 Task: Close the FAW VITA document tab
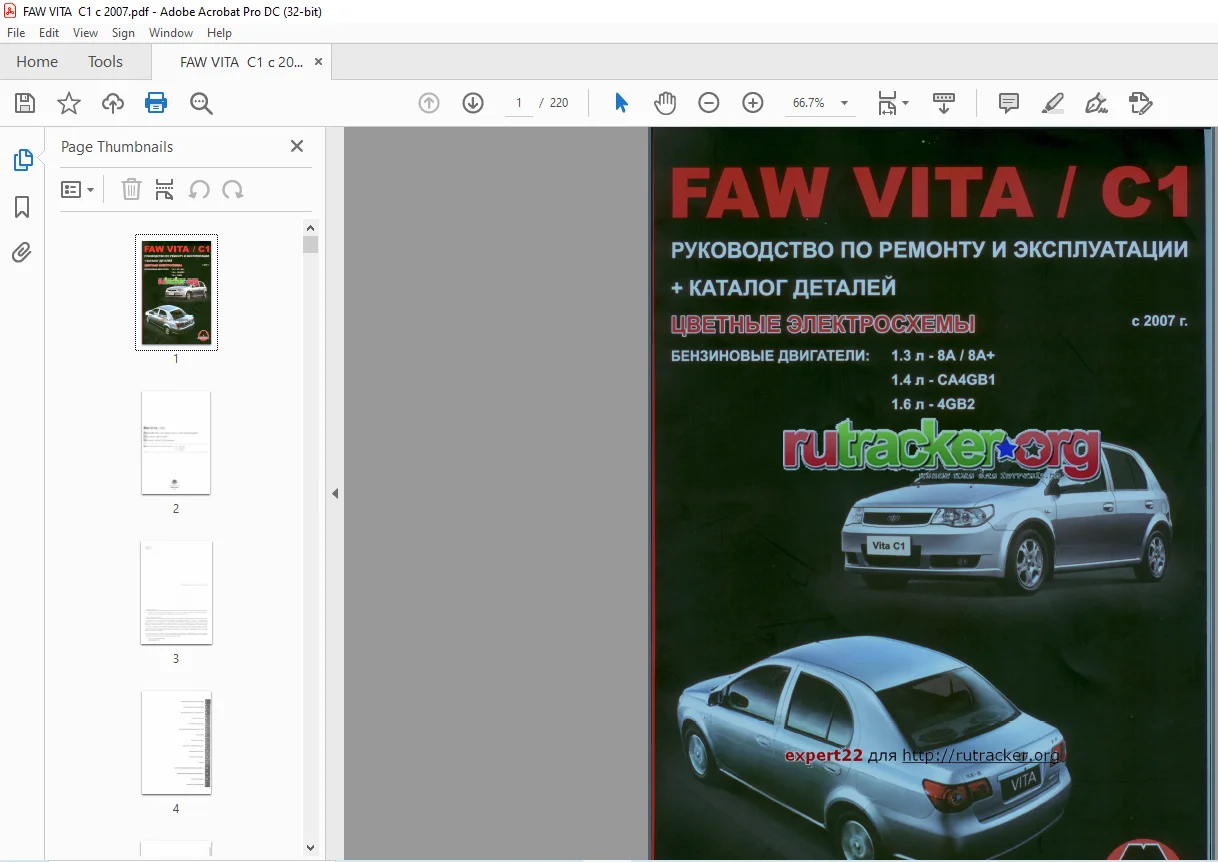pos(318,61)
